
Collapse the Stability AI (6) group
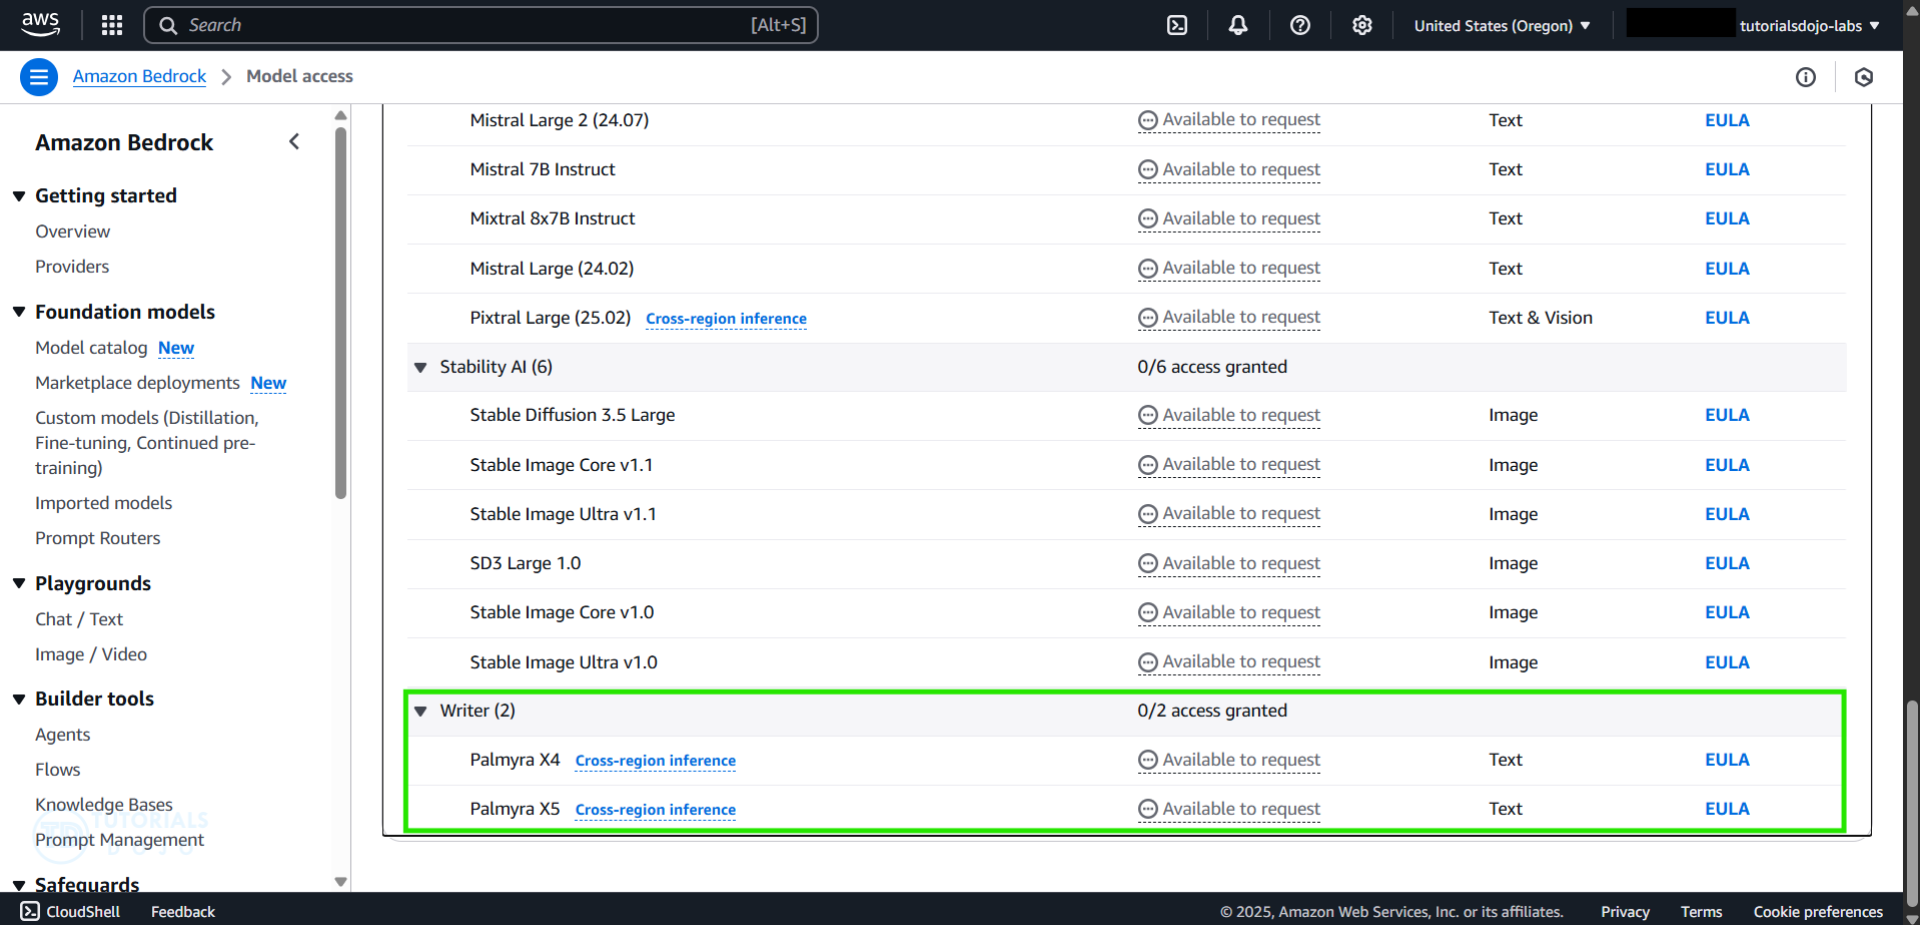click(421, 367)
